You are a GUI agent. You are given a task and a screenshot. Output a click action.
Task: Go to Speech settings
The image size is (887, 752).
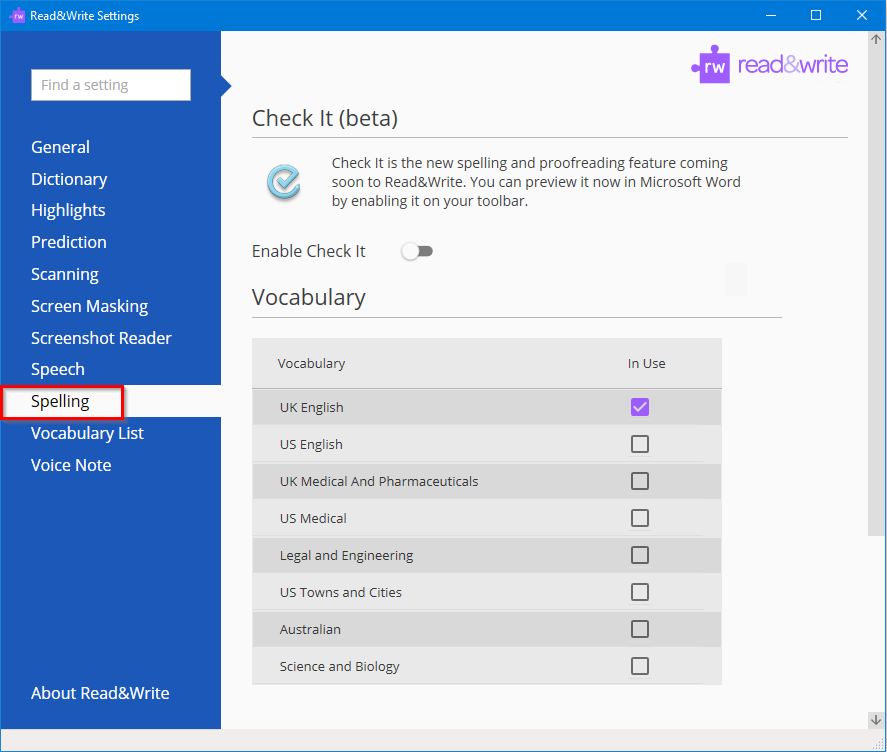(x=58, y=369)
